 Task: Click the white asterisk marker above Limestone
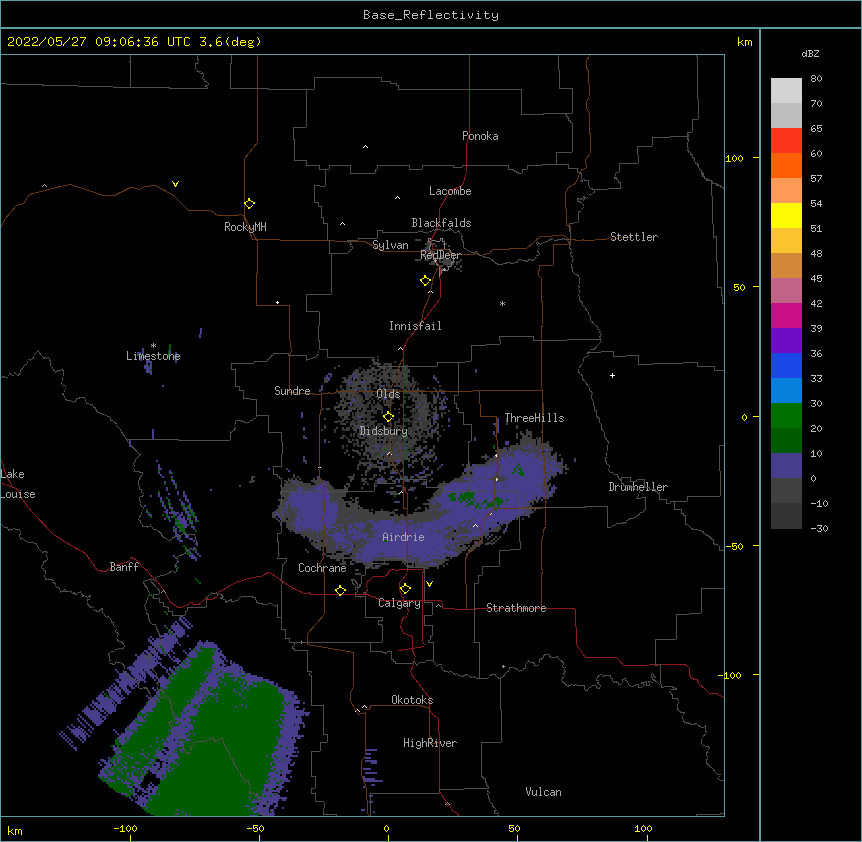pos(153,346)
